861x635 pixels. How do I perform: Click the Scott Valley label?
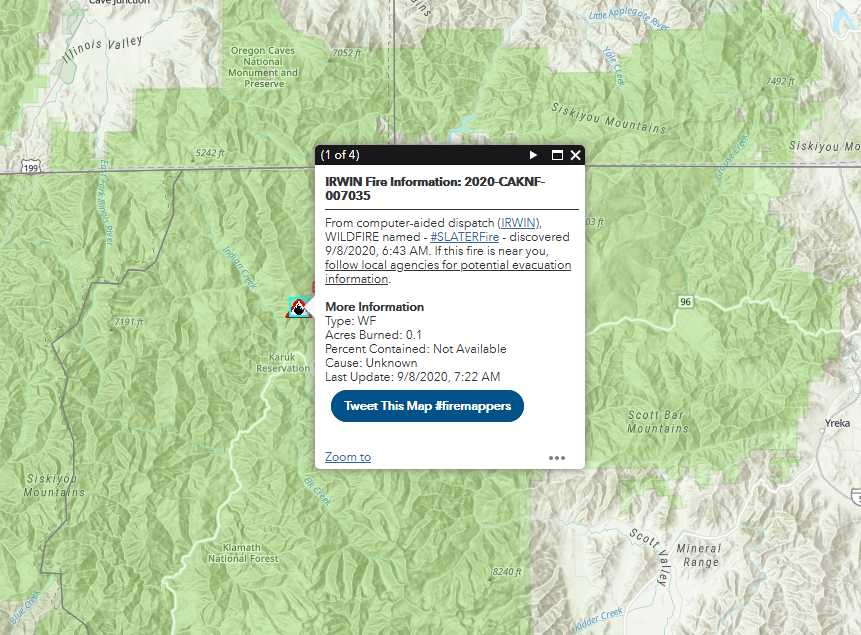tap(651, 556)
